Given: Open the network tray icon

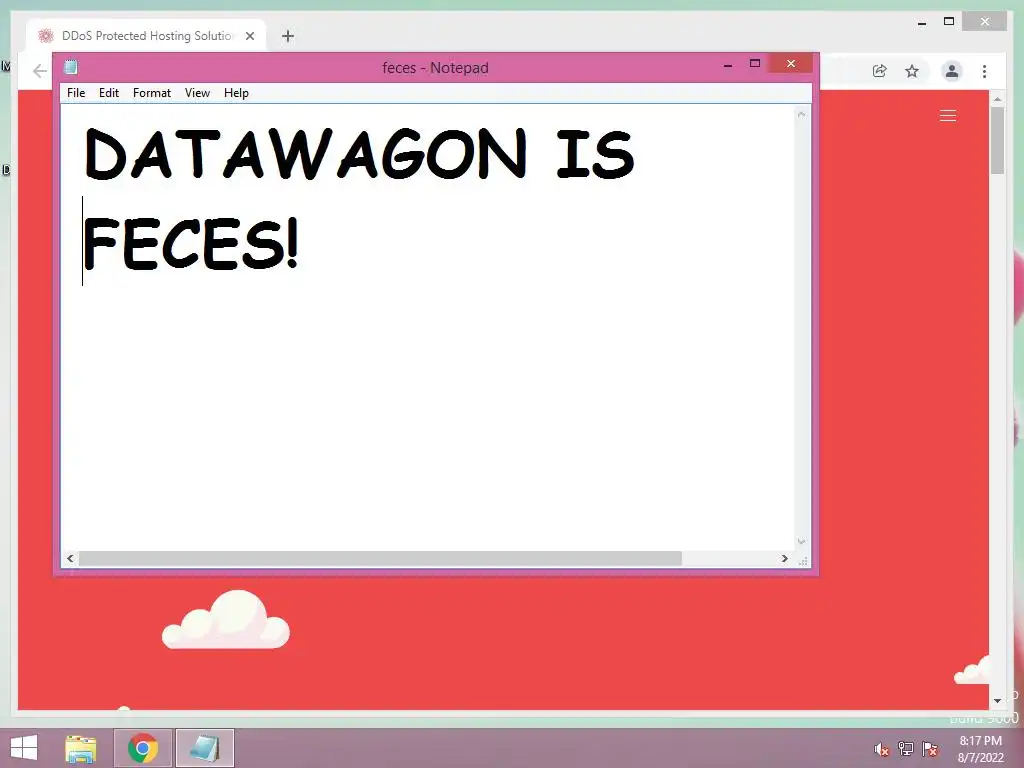Looking at the screenshot, I should click(906, 749).
